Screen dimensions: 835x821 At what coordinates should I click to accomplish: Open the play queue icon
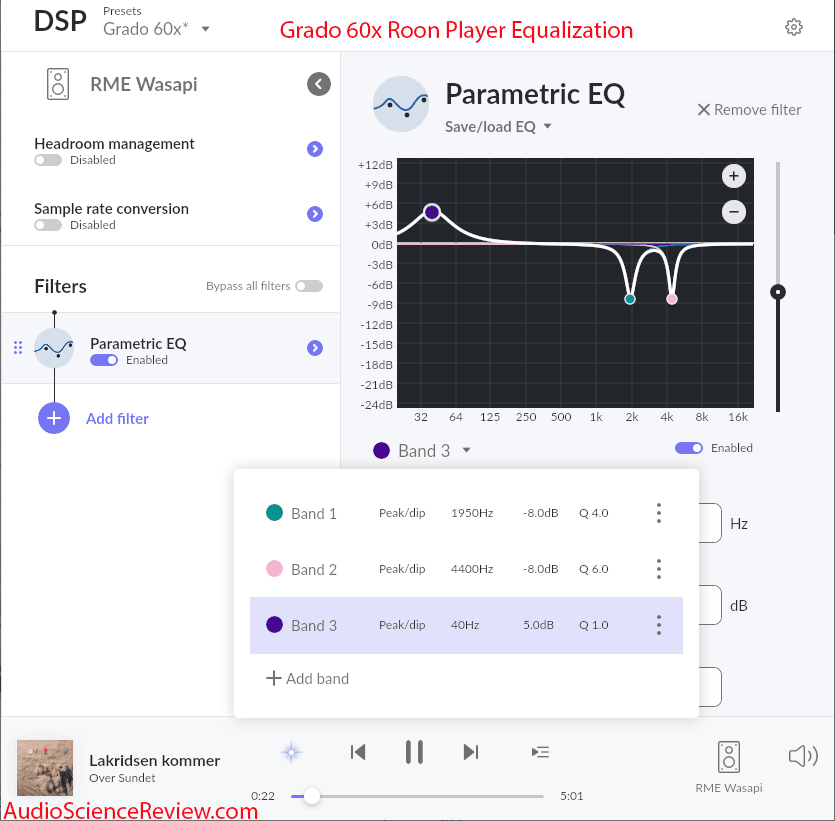pos(540,752)
